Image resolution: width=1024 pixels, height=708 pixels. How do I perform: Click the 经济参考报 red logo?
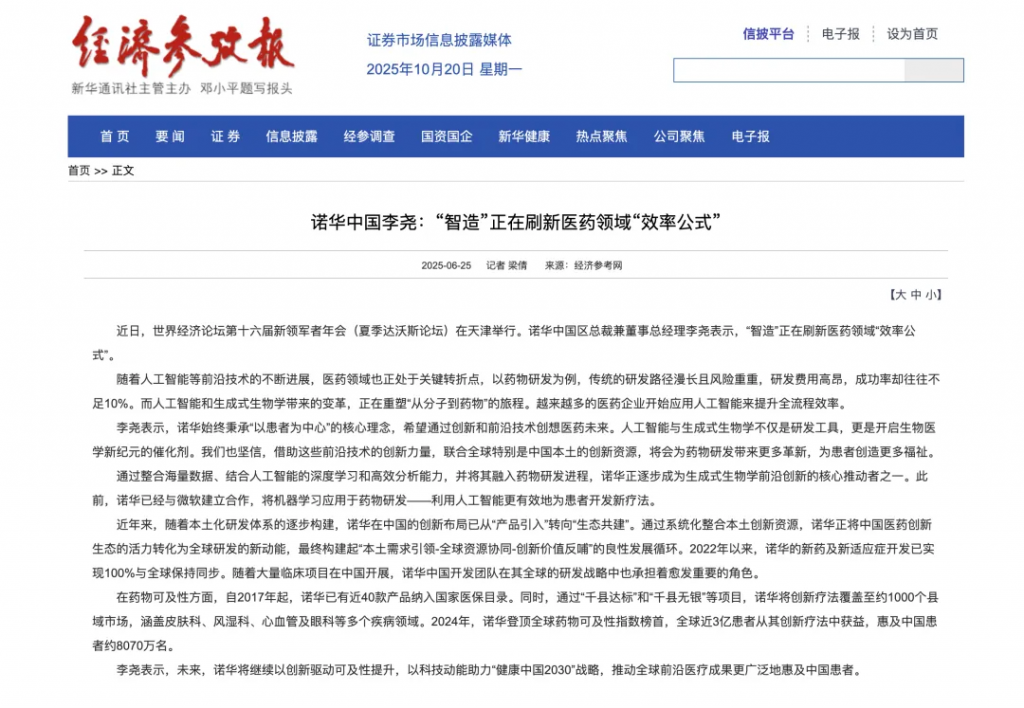[x=182, y=45]
